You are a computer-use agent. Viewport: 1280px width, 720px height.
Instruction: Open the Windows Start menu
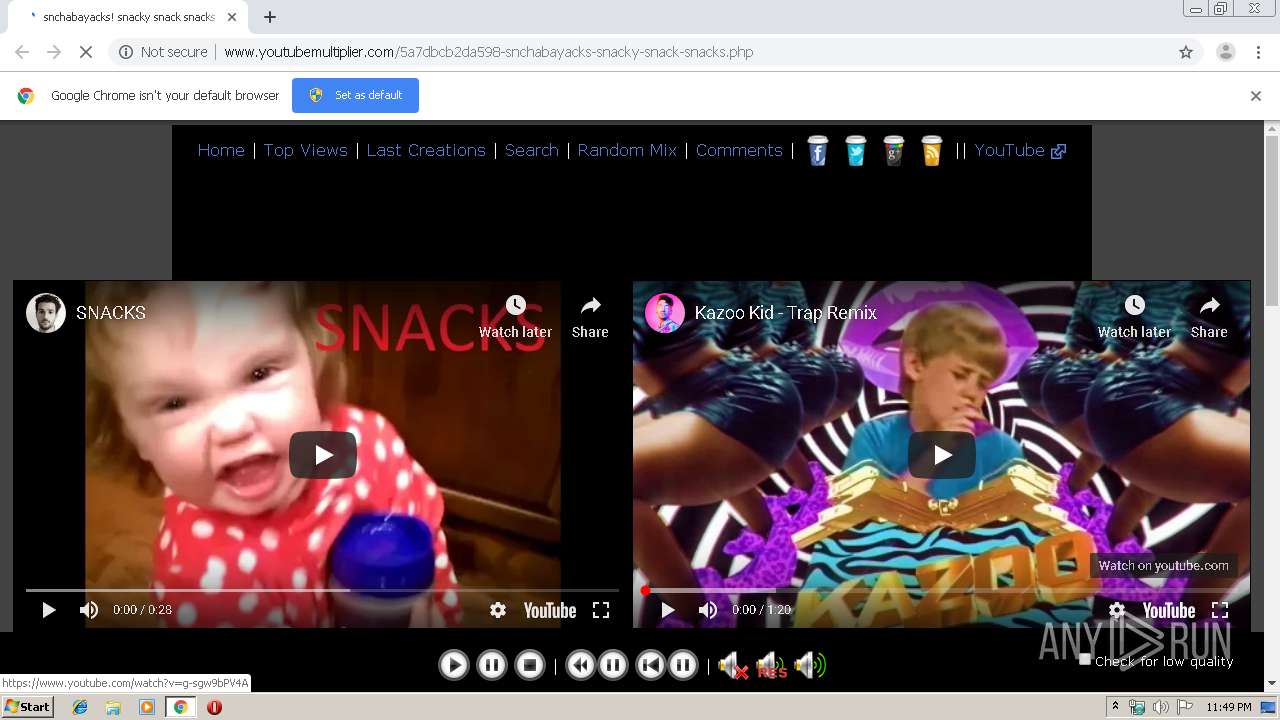point(27,707)
